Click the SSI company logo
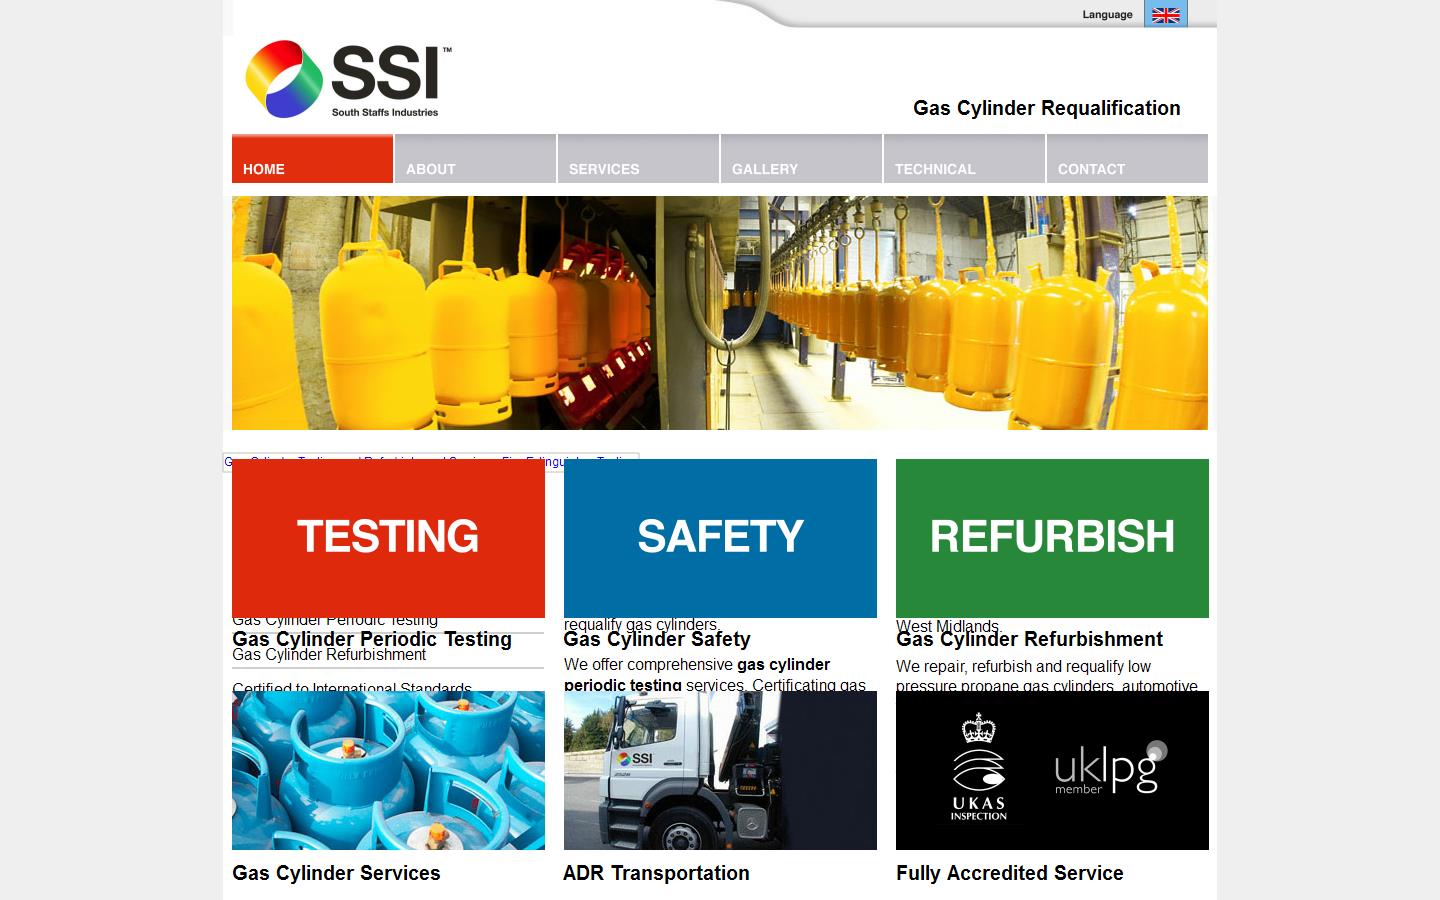Viewport: 1440px width, 900px height. tap(345, 78)
